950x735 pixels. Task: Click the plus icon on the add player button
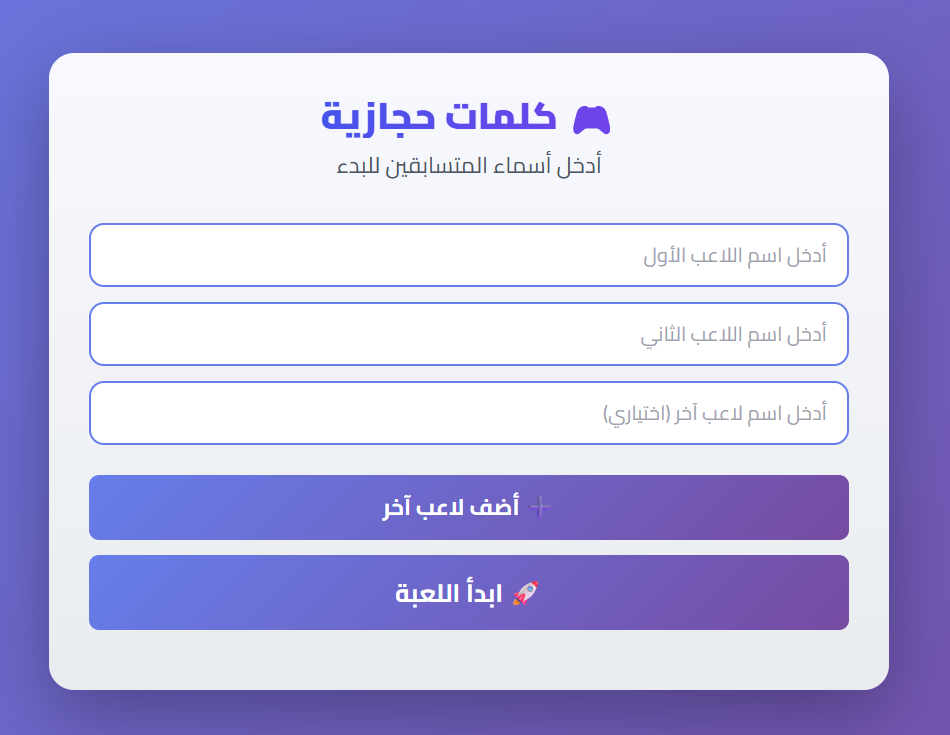[x=541, y=507]
